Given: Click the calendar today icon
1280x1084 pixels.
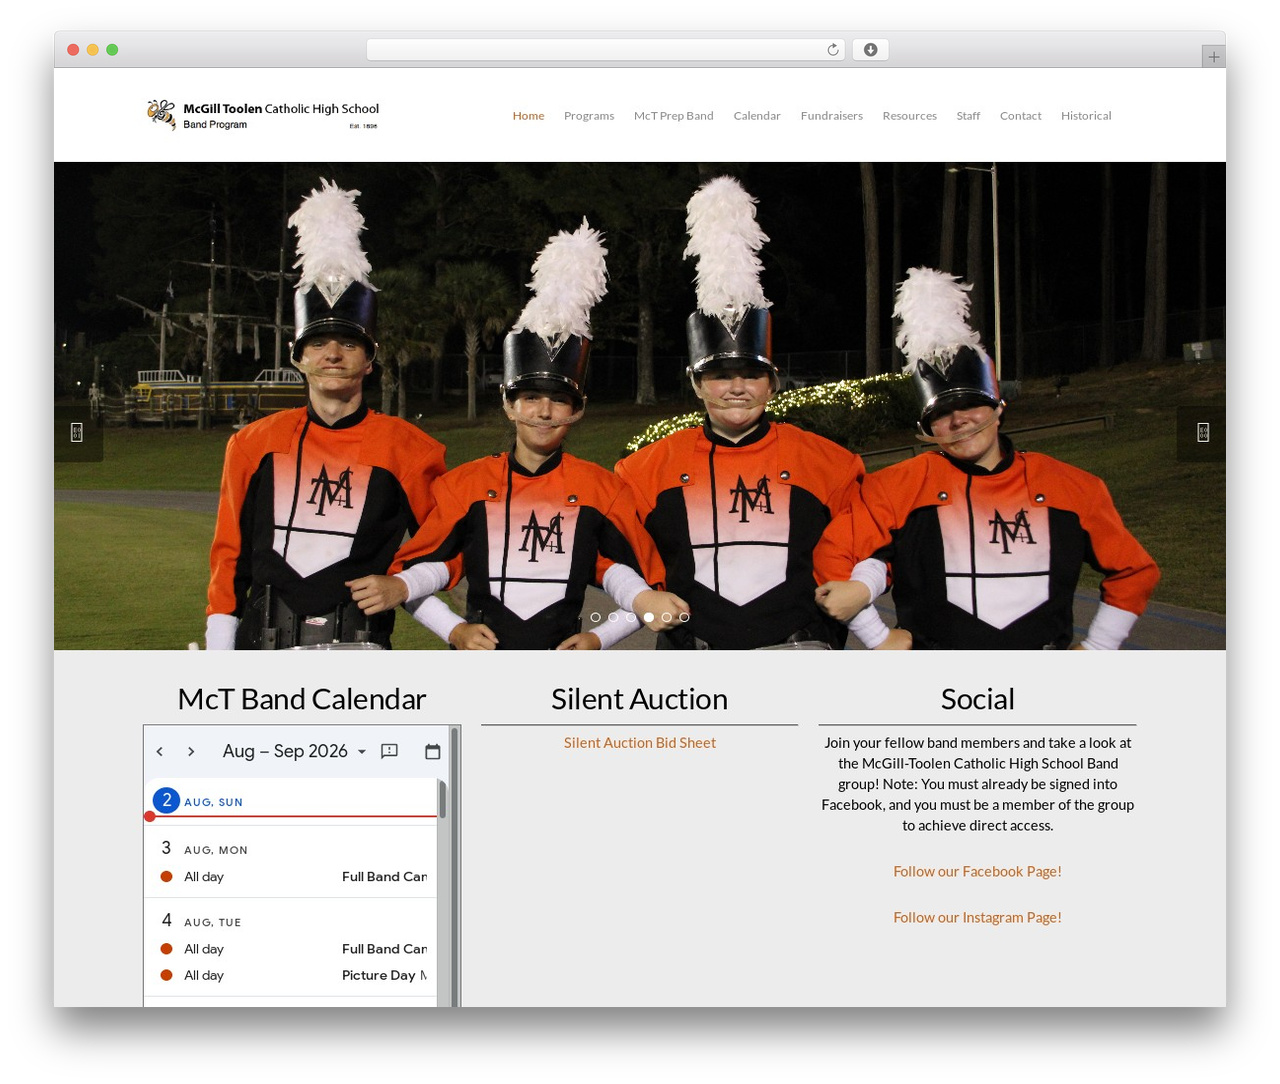Looking at the screenshot, I should coord(432,751).
